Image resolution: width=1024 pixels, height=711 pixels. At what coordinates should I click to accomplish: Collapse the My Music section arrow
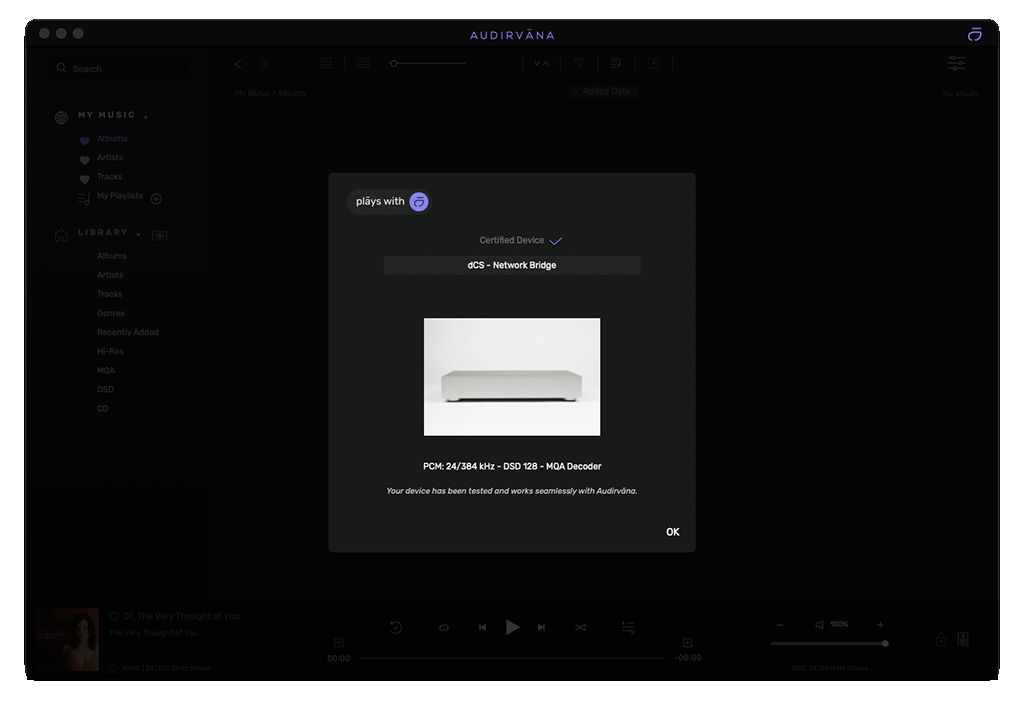[146, 117]
